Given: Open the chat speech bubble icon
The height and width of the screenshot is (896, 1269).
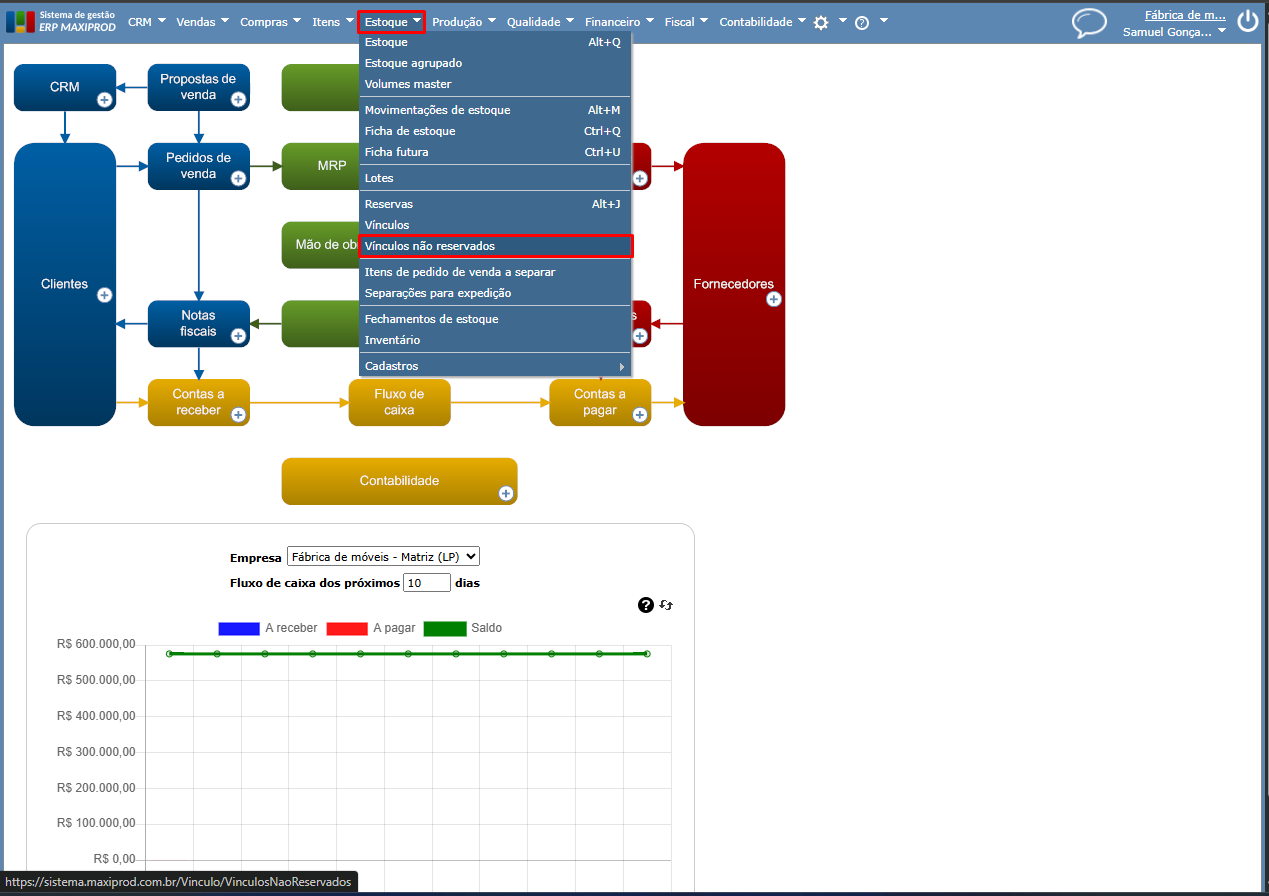Looking at the screenshot, I should tap(1089, 23).
